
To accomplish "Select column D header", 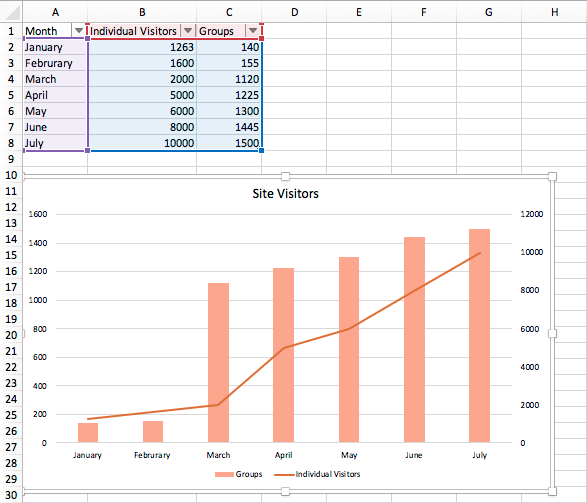I will 294,12.
